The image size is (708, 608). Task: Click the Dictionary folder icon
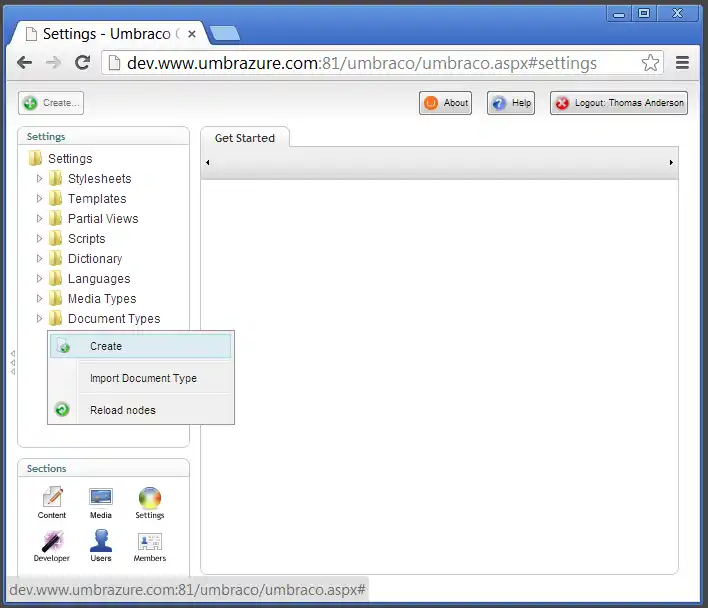click(x=56, y=258)
